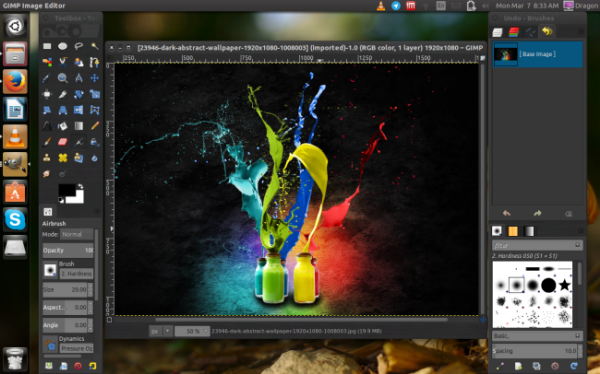Choose the Free Select lasso tool
This screenshot has height=374, width=600.
point(79,46)
